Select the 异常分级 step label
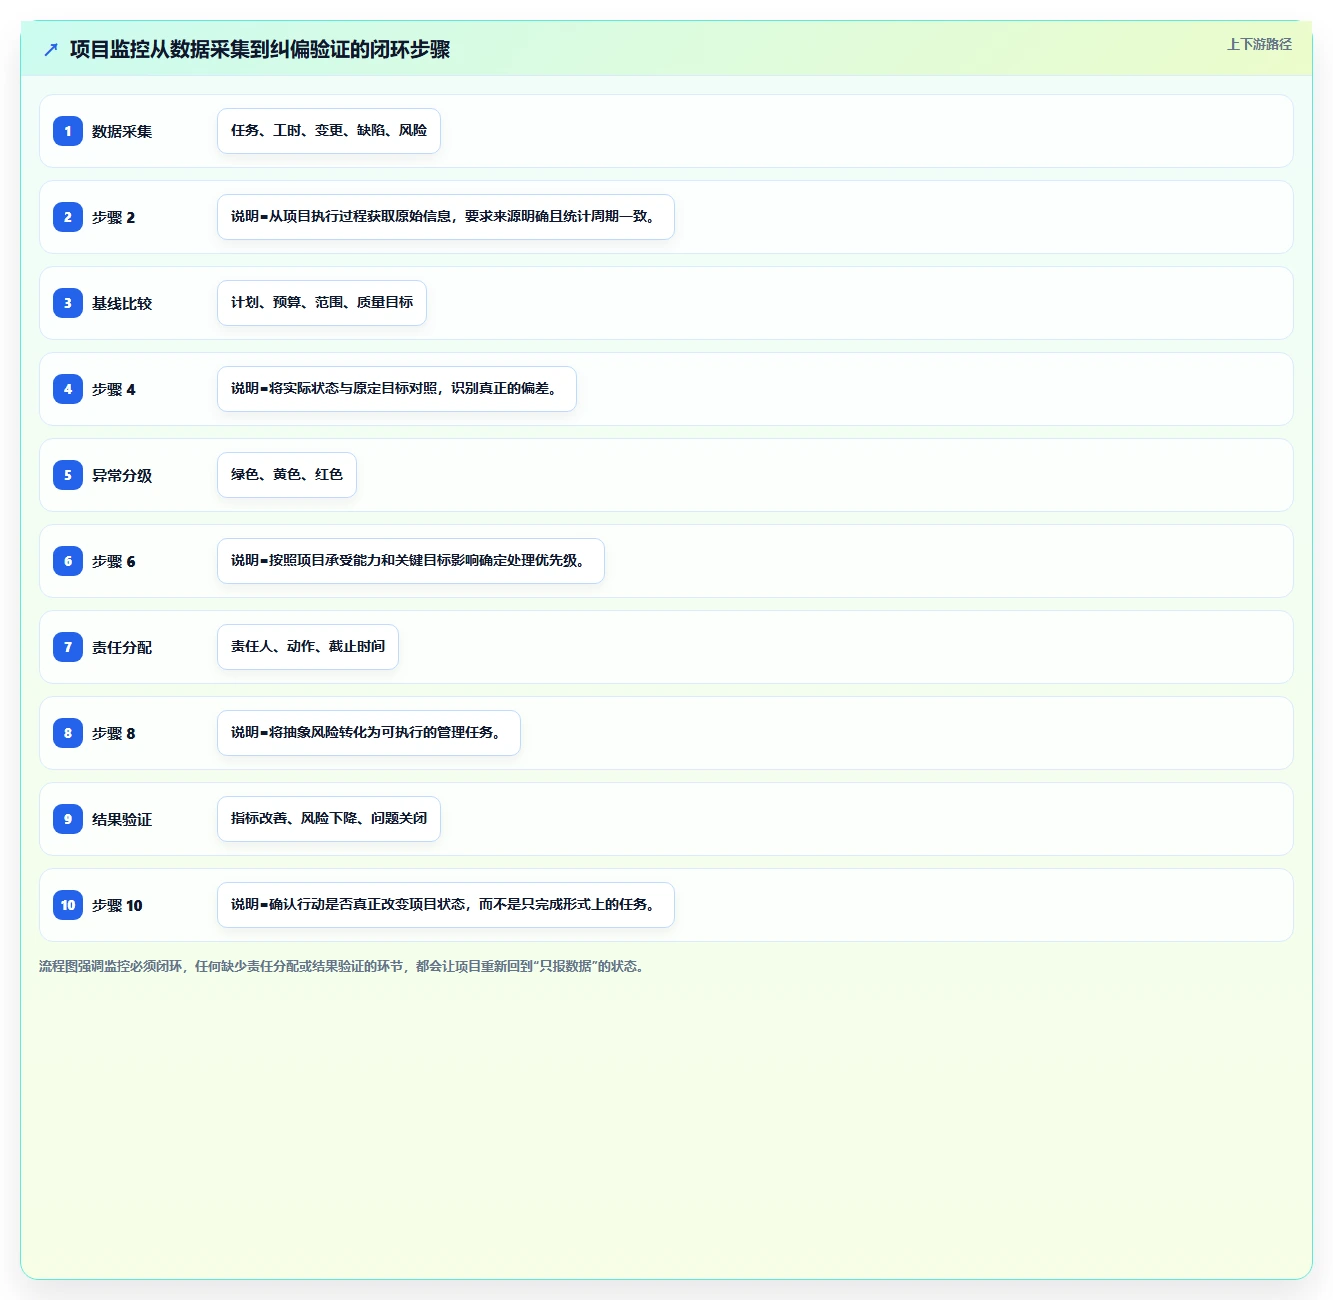 click(x=122, y=475)
